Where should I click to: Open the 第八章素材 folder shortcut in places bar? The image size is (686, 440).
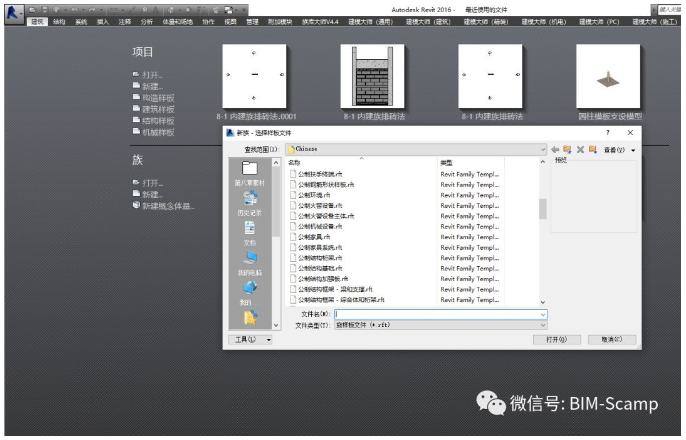tap(250, 174)
